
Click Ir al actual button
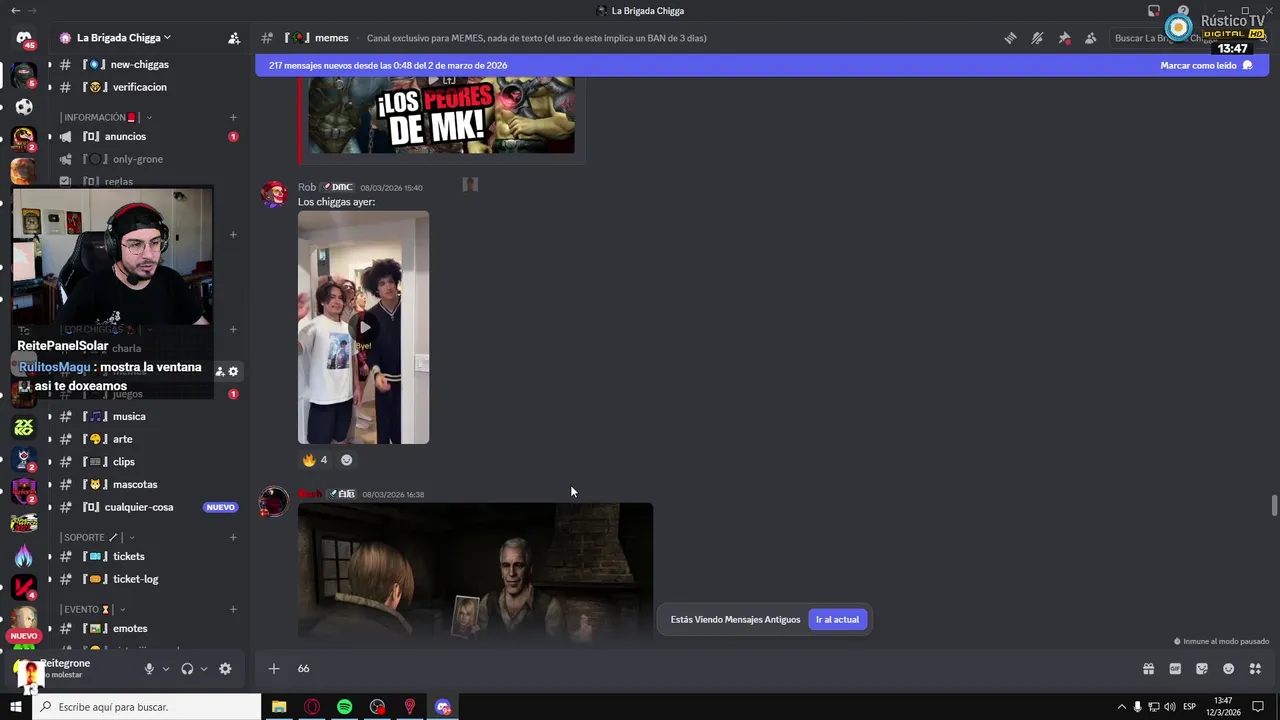(x=837, y=620)
